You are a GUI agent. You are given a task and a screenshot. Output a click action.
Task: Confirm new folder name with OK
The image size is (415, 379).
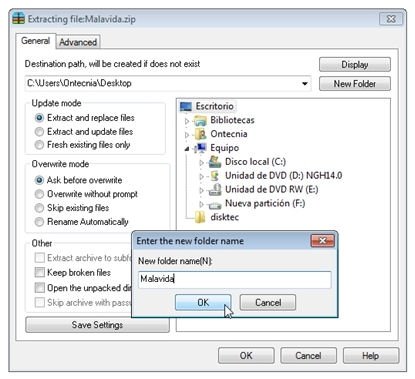[203, 303]
